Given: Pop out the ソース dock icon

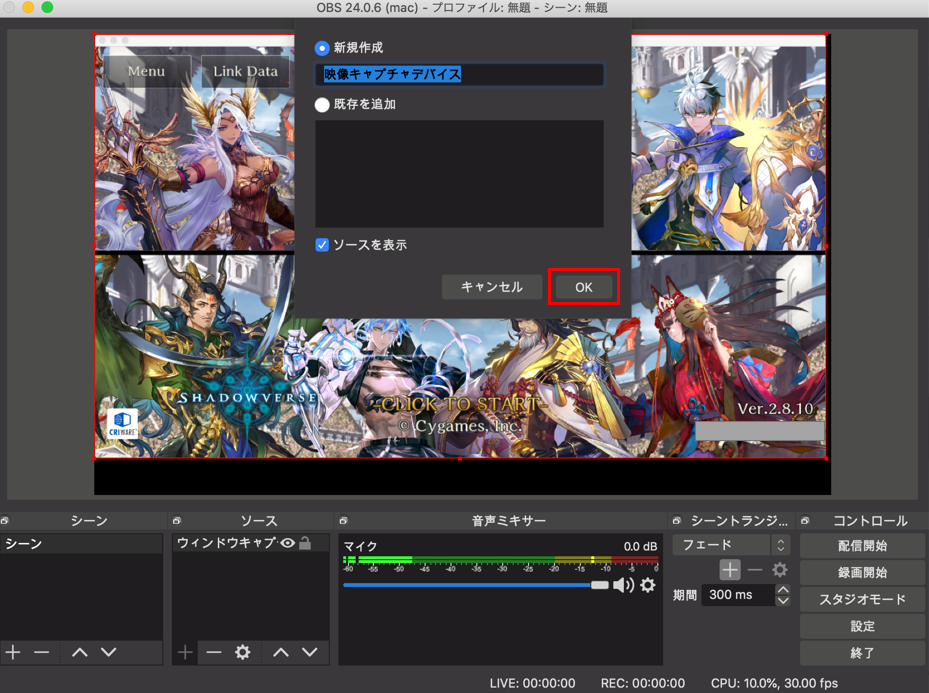Looking at the screenshot, I should tap(177, 521).
